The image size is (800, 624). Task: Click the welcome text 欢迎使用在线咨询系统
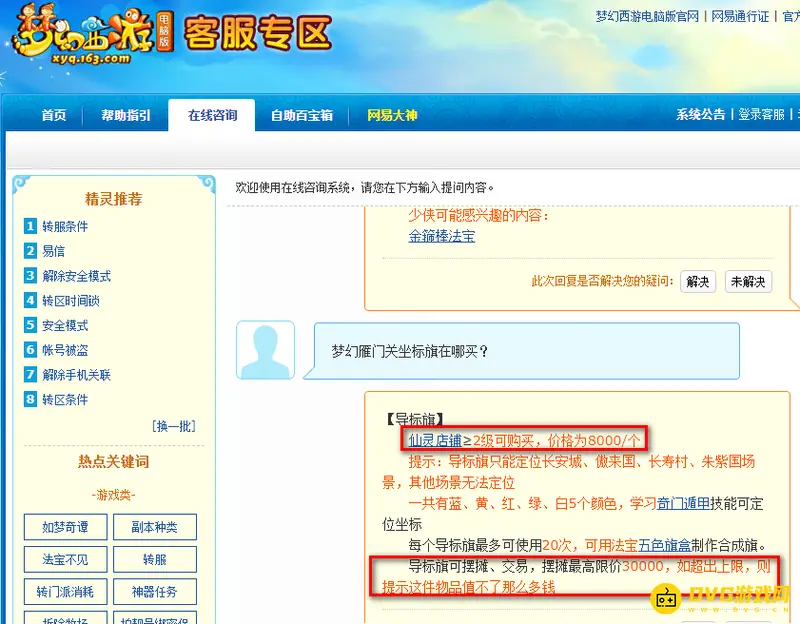tap(292, 188)
